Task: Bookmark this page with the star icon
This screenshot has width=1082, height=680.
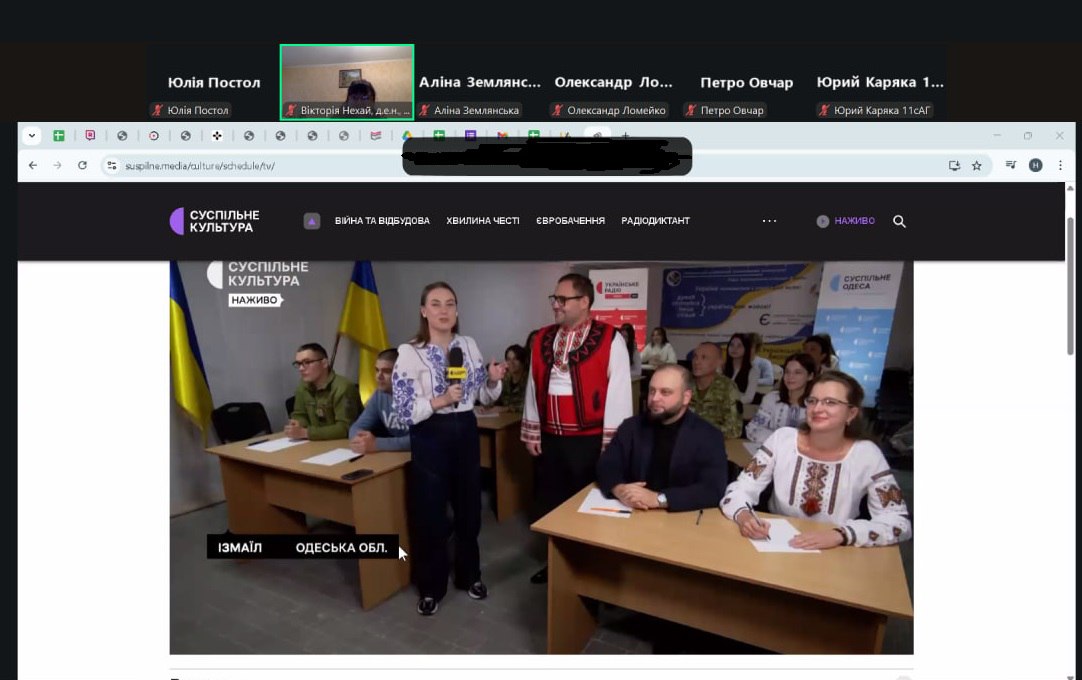Action: pos(976,165)
